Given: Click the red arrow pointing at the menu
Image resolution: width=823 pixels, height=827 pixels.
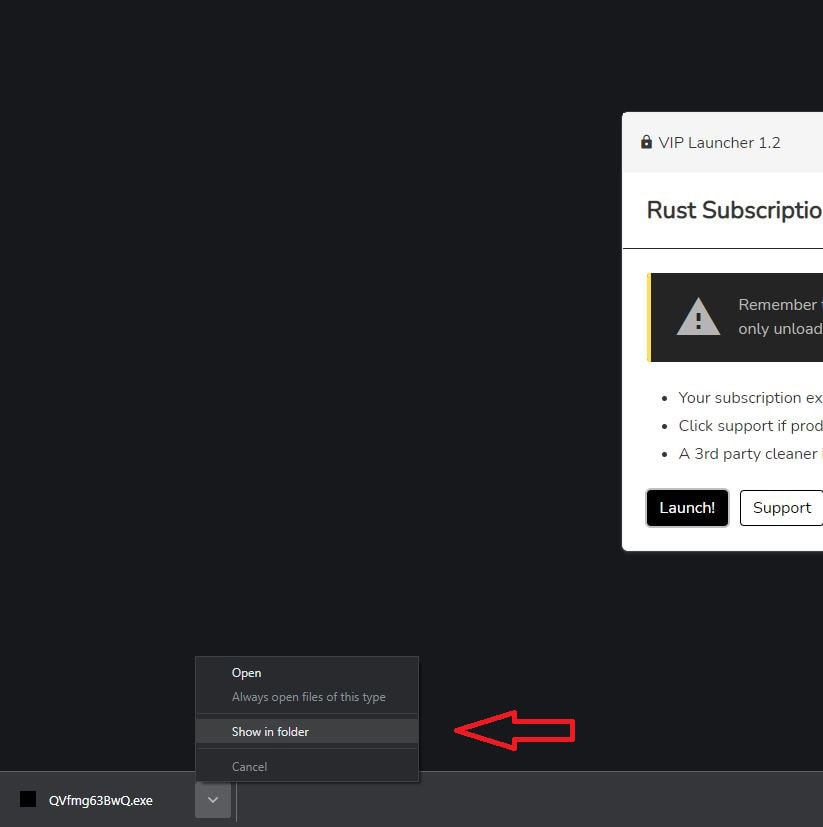Looking at the screenshot, I should (514, 731).
